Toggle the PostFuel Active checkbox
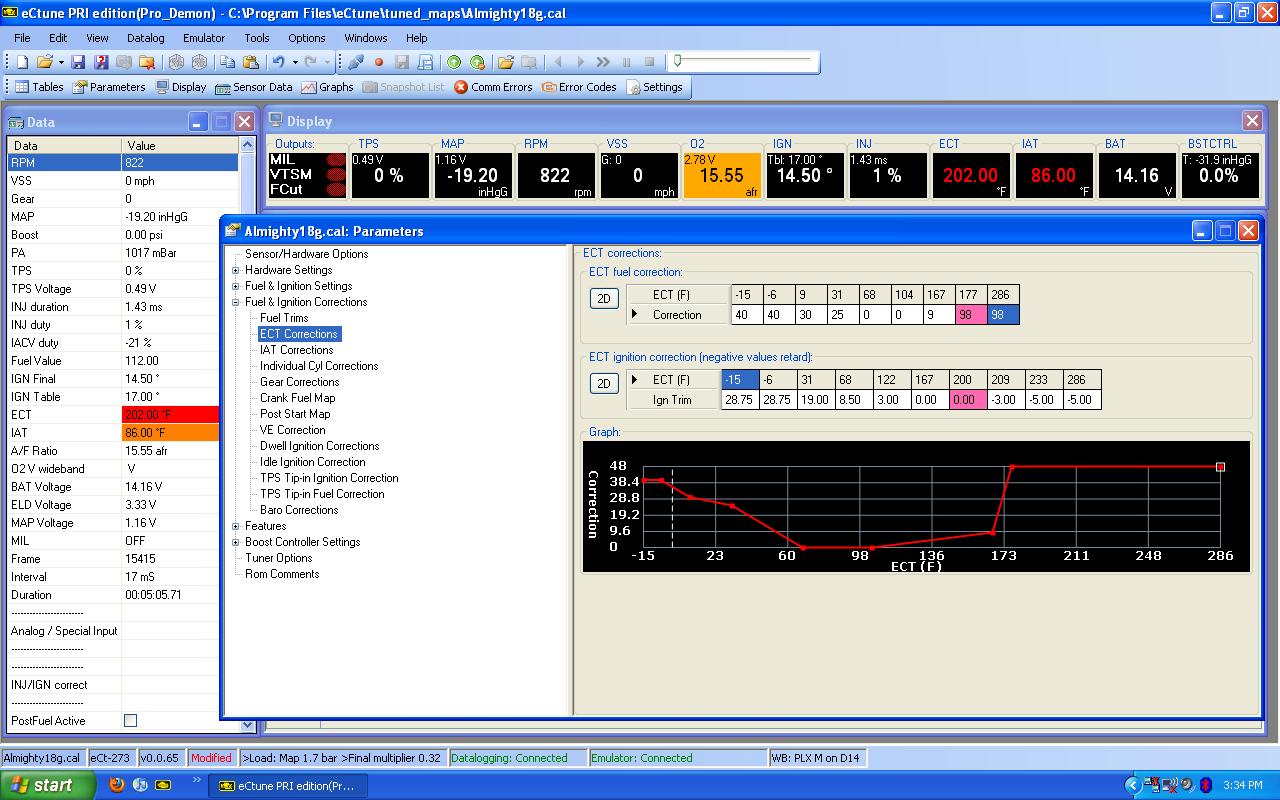Viewport: 1280px width, 800px height. [130, 720]
